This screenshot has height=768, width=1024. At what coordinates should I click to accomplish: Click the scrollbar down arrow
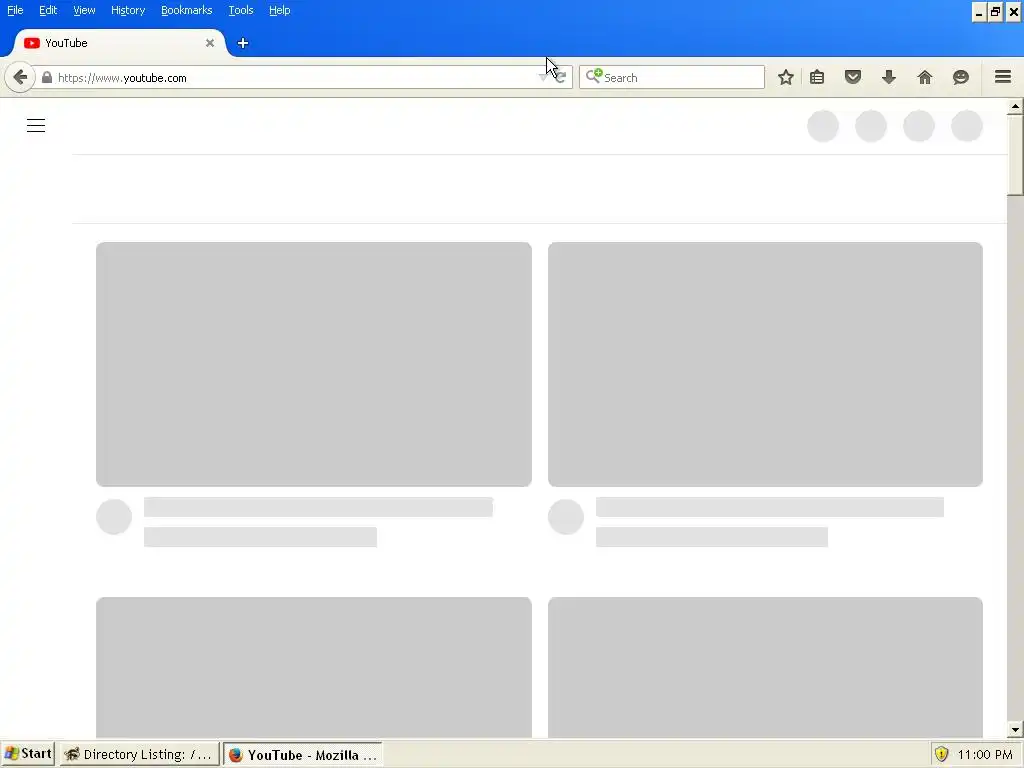[1015, 729]
